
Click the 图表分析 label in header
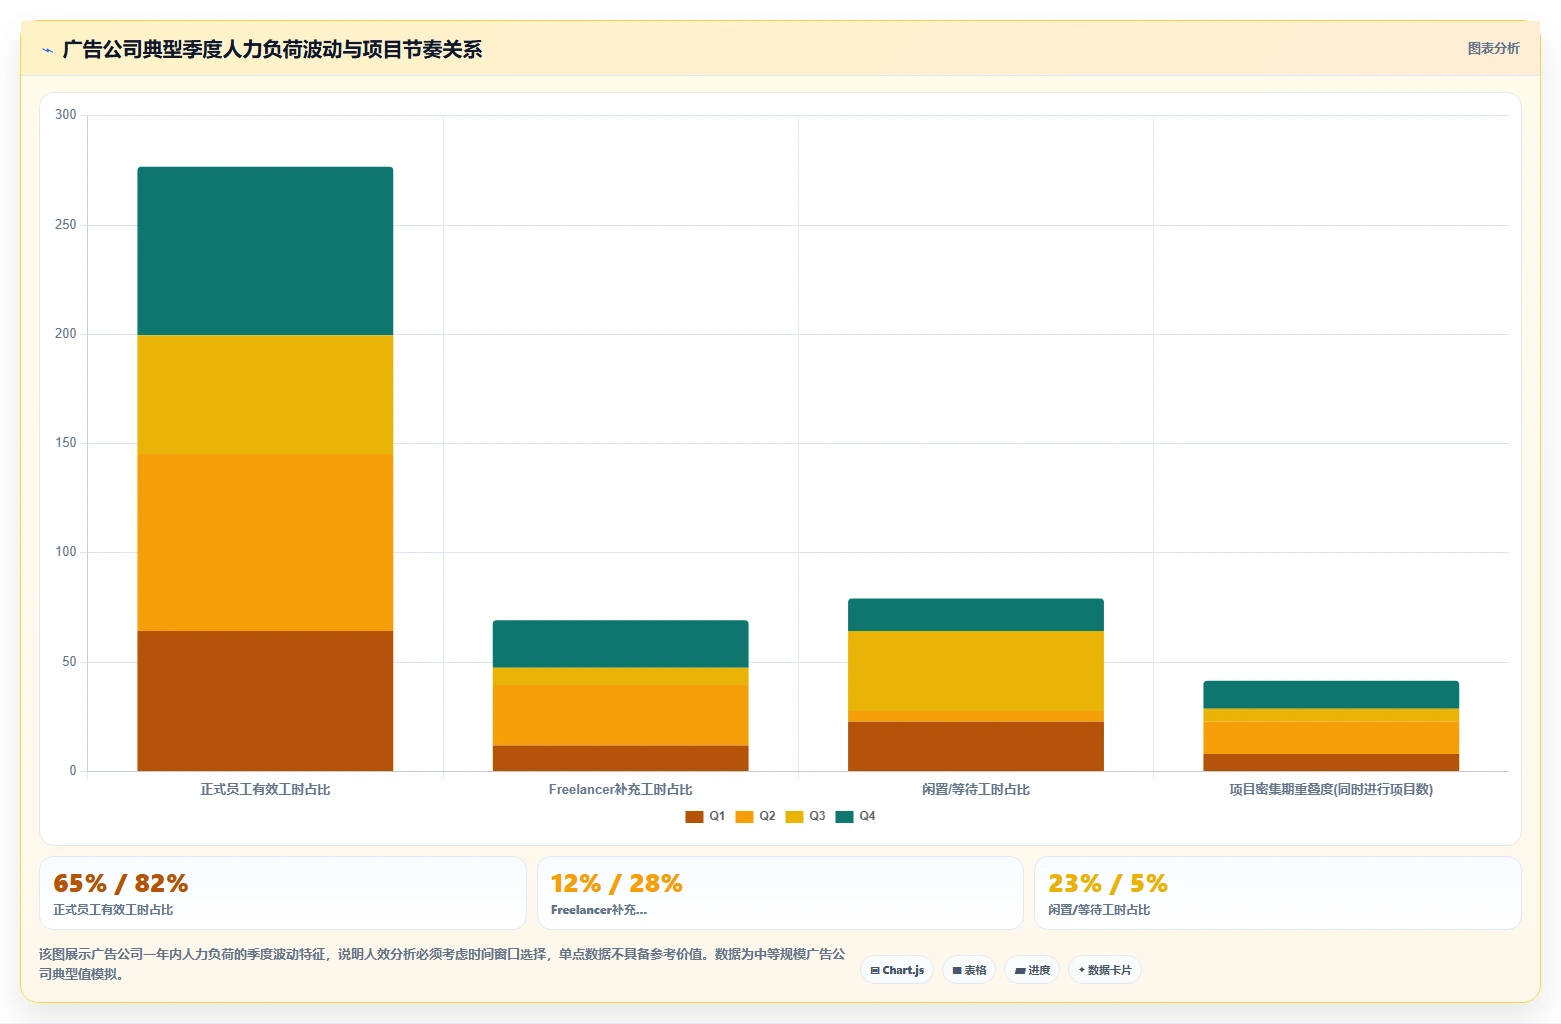coord(1493,49)
